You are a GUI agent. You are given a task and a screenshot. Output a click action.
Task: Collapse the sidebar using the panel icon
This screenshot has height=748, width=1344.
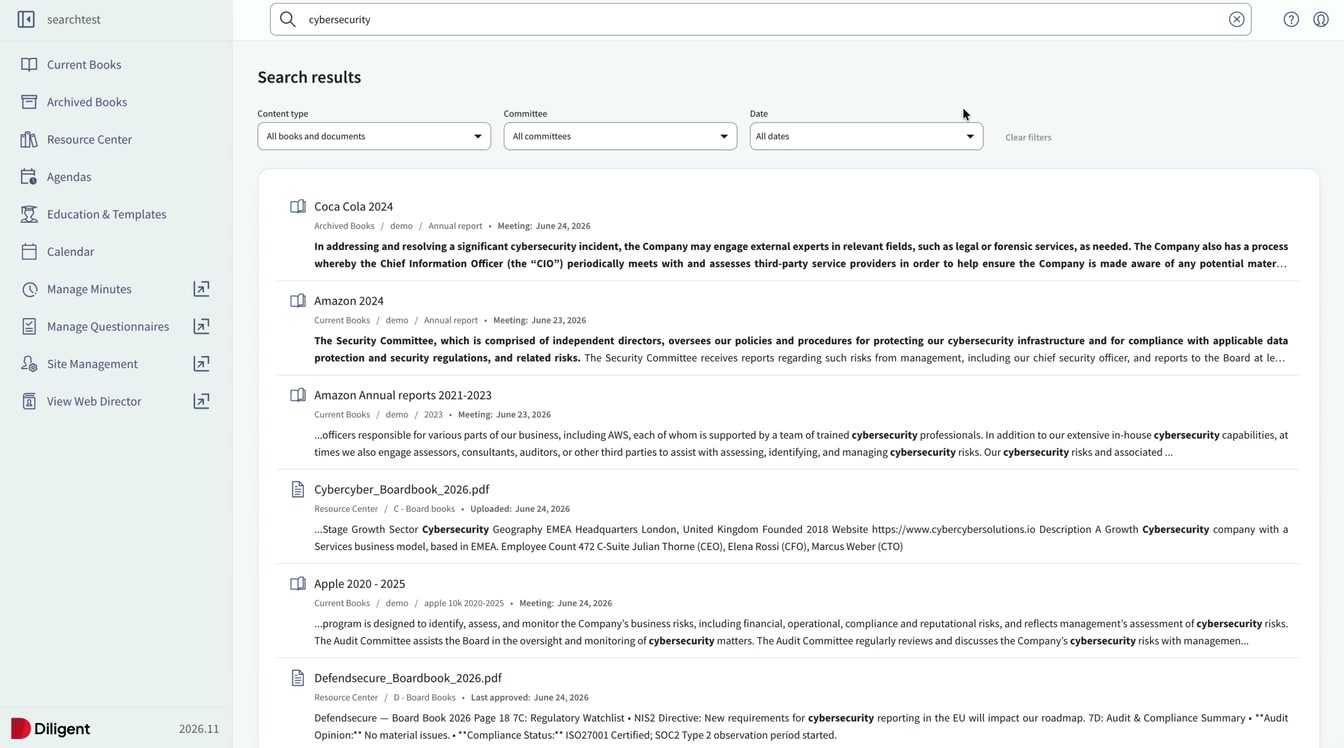point(27,19)
